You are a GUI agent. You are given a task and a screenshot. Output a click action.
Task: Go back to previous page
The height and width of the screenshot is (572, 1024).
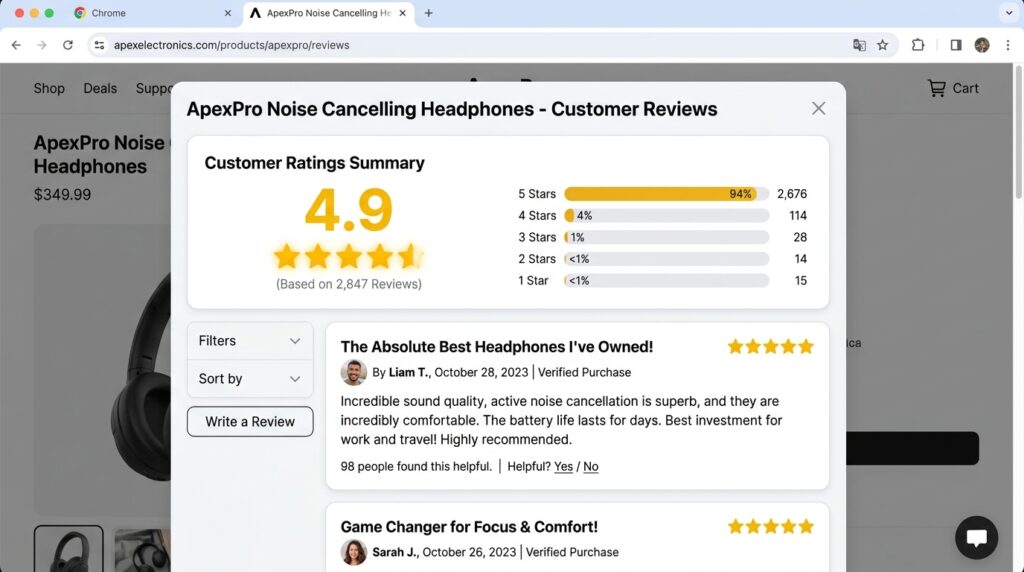pos(16,45)
